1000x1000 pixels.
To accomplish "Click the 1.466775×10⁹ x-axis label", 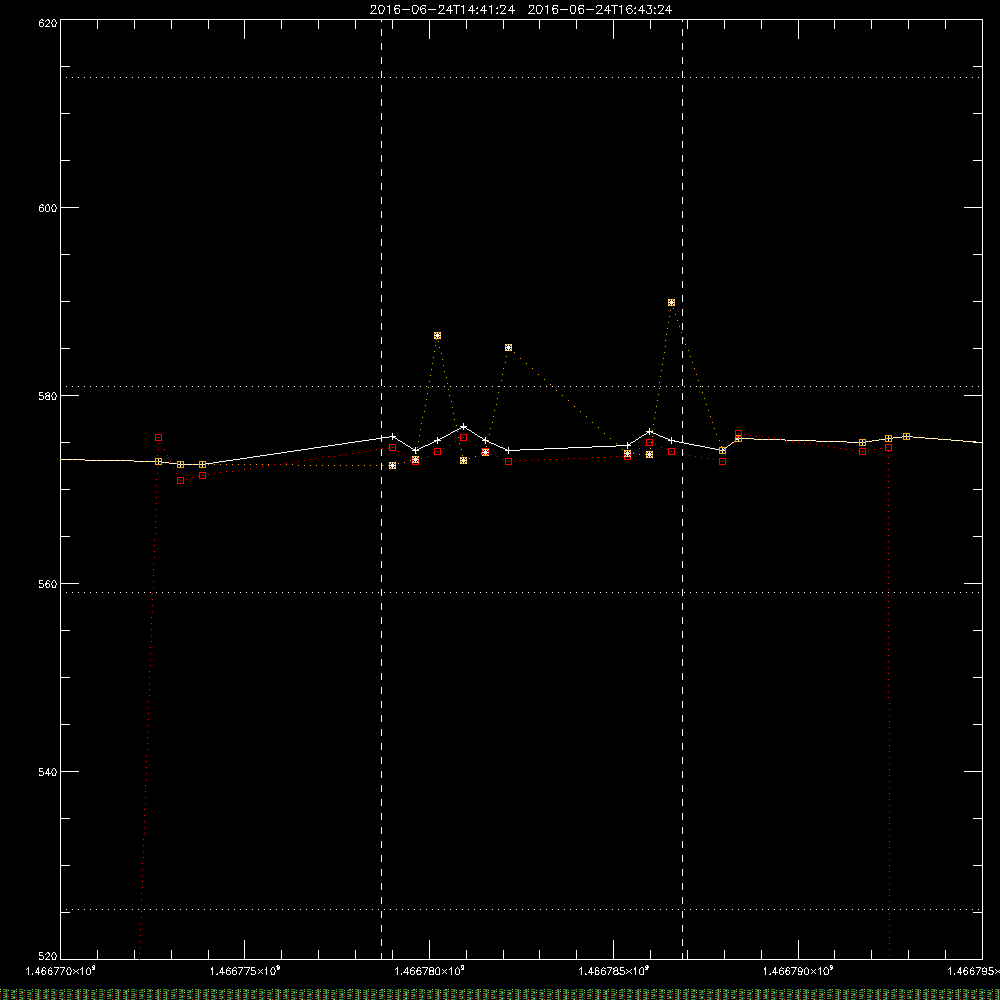I will click(245, 971).
